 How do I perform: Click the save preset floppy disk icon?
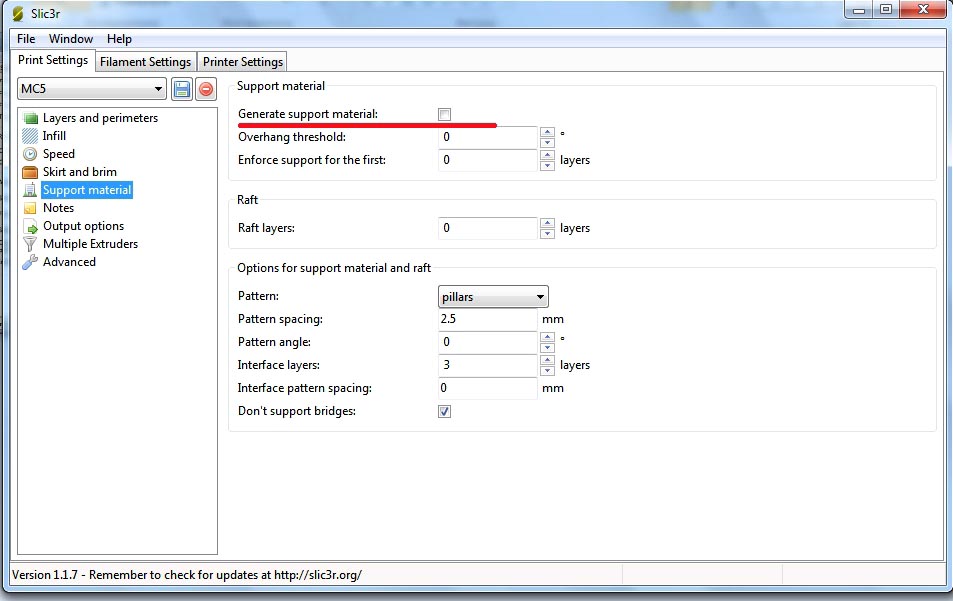(182, 89)
